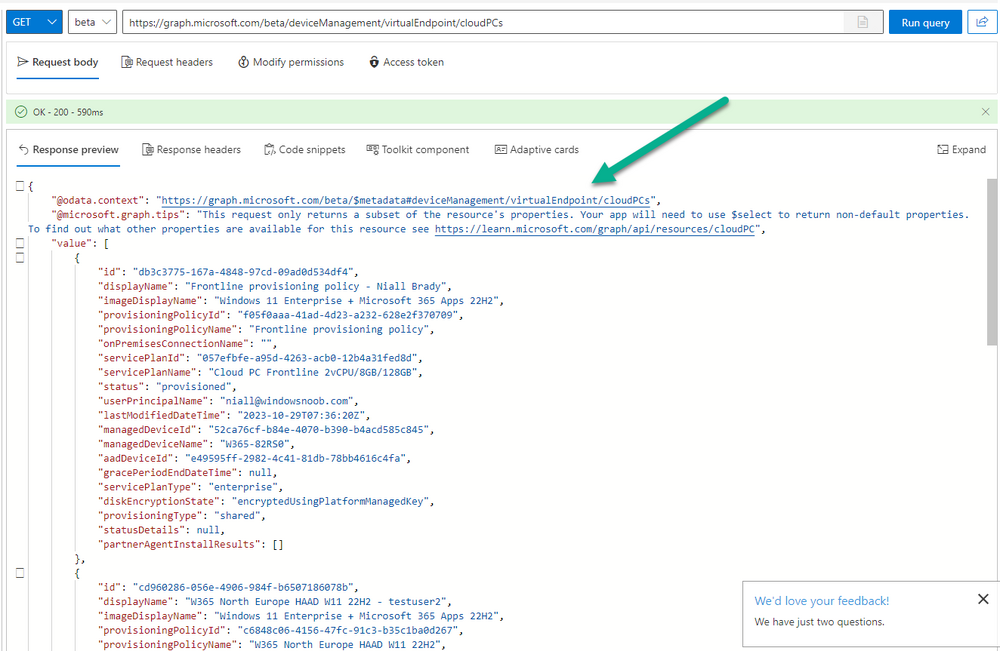Image resolution: width=1000 pixels, height=651 pixels.
Task: Click the managedDeviceId value "52ca76cf-b84e-4070-b390-b4acd585c845"
Action: pos(318,430)
